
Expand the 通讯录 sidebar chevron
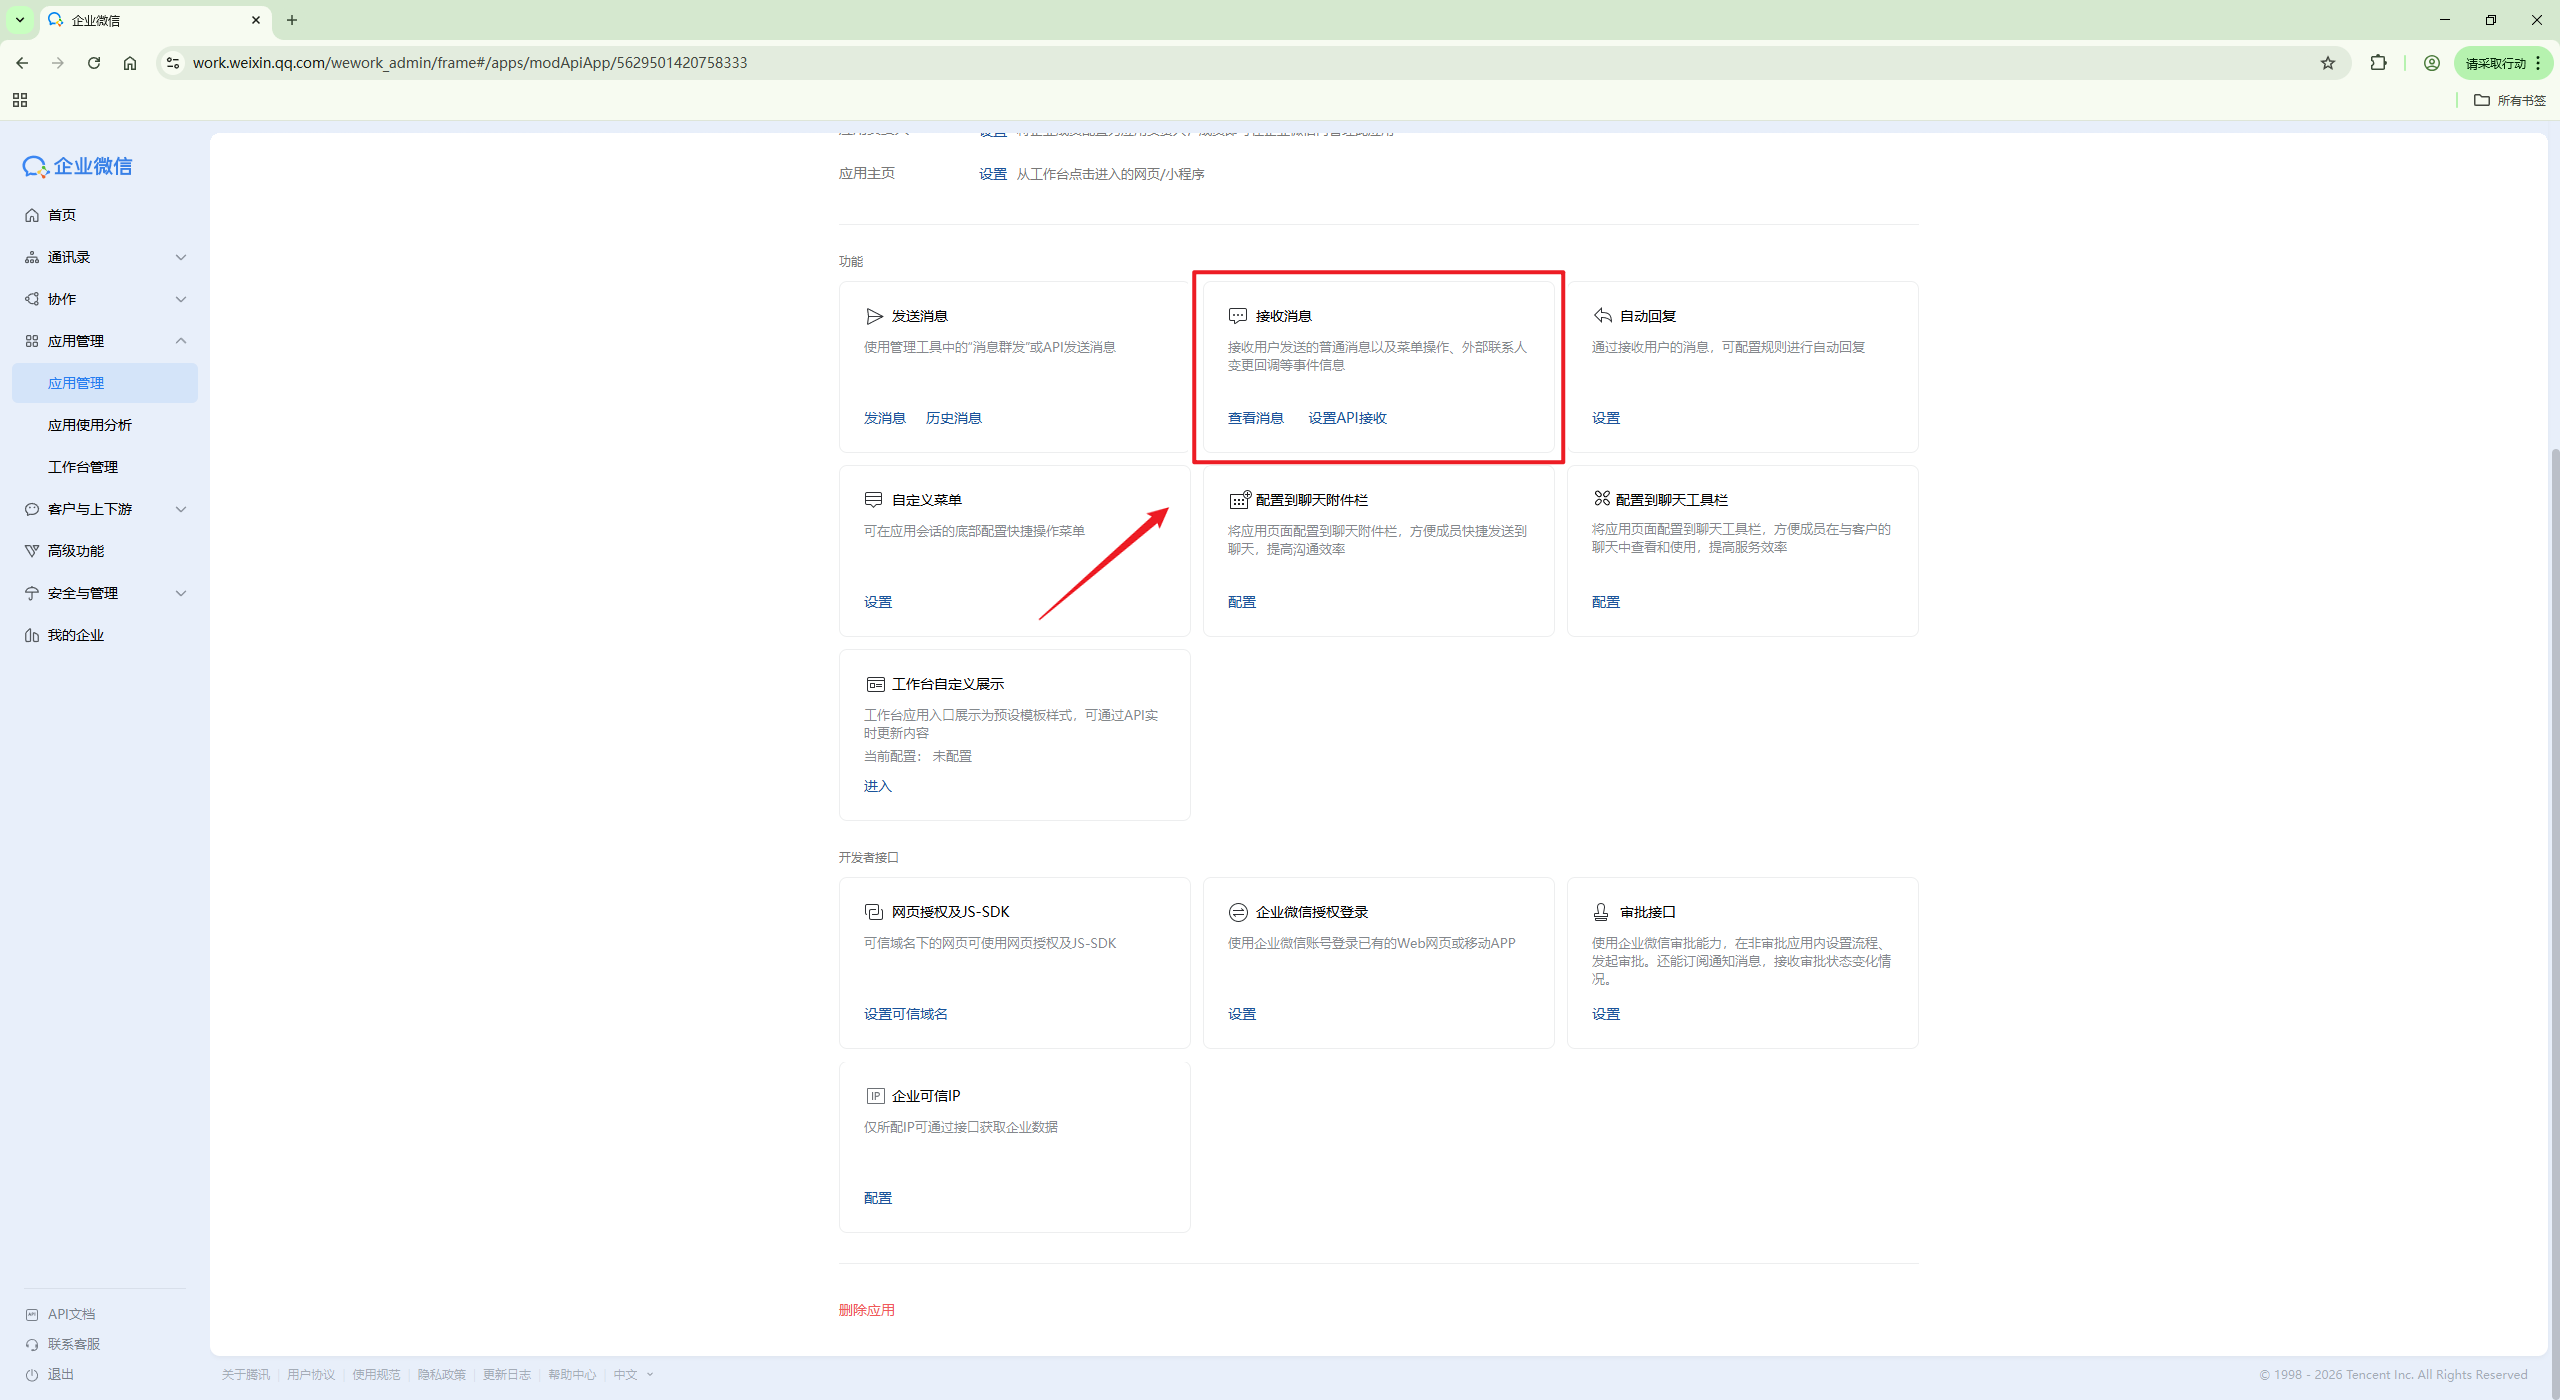[181, 257]
